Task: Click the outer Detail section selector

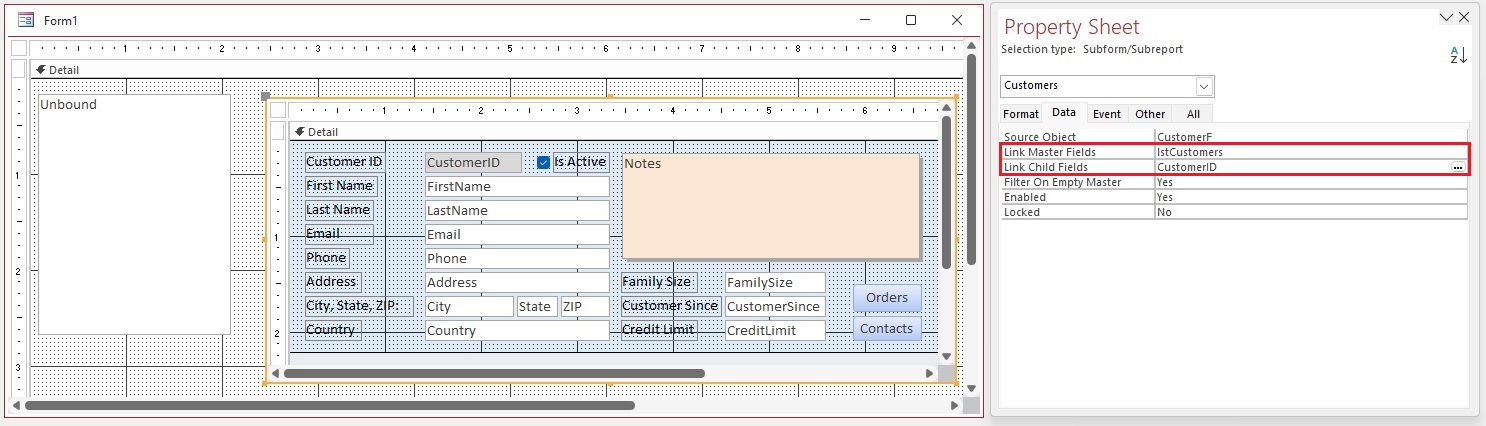Action: [x=19, y=69]
